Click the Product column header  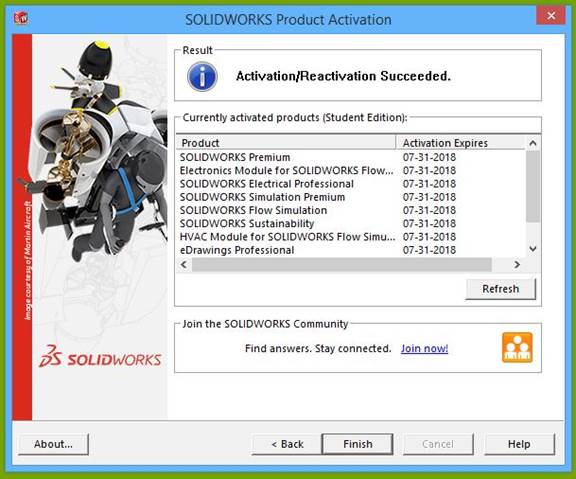[286, 143]
